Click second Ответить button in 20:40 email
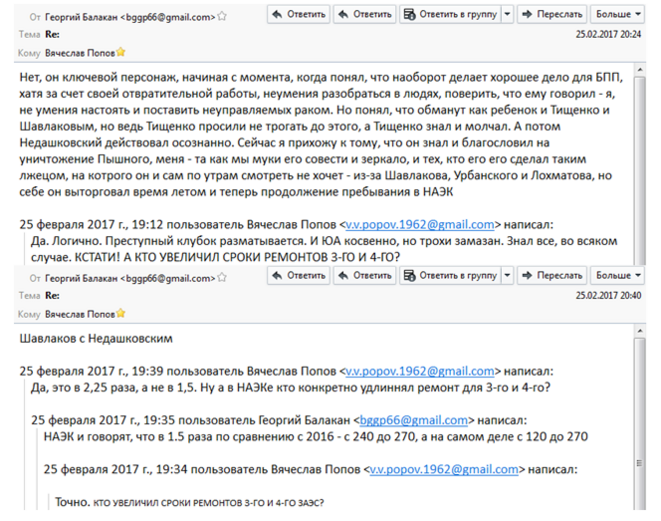The image size is (661, 521). pyautogui.click(x=365, y=276)
